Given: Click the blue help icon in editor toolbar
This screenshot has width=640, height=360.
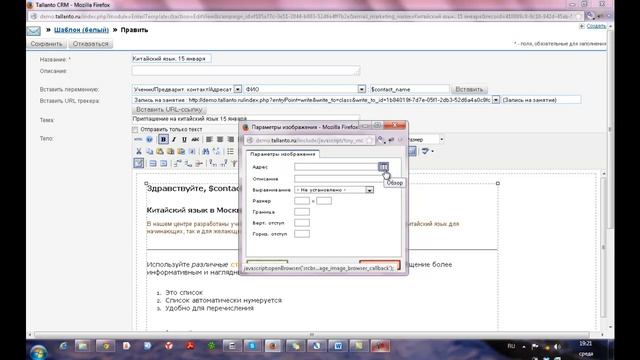Looking at the screenshot, I should [x=149, y=140].
